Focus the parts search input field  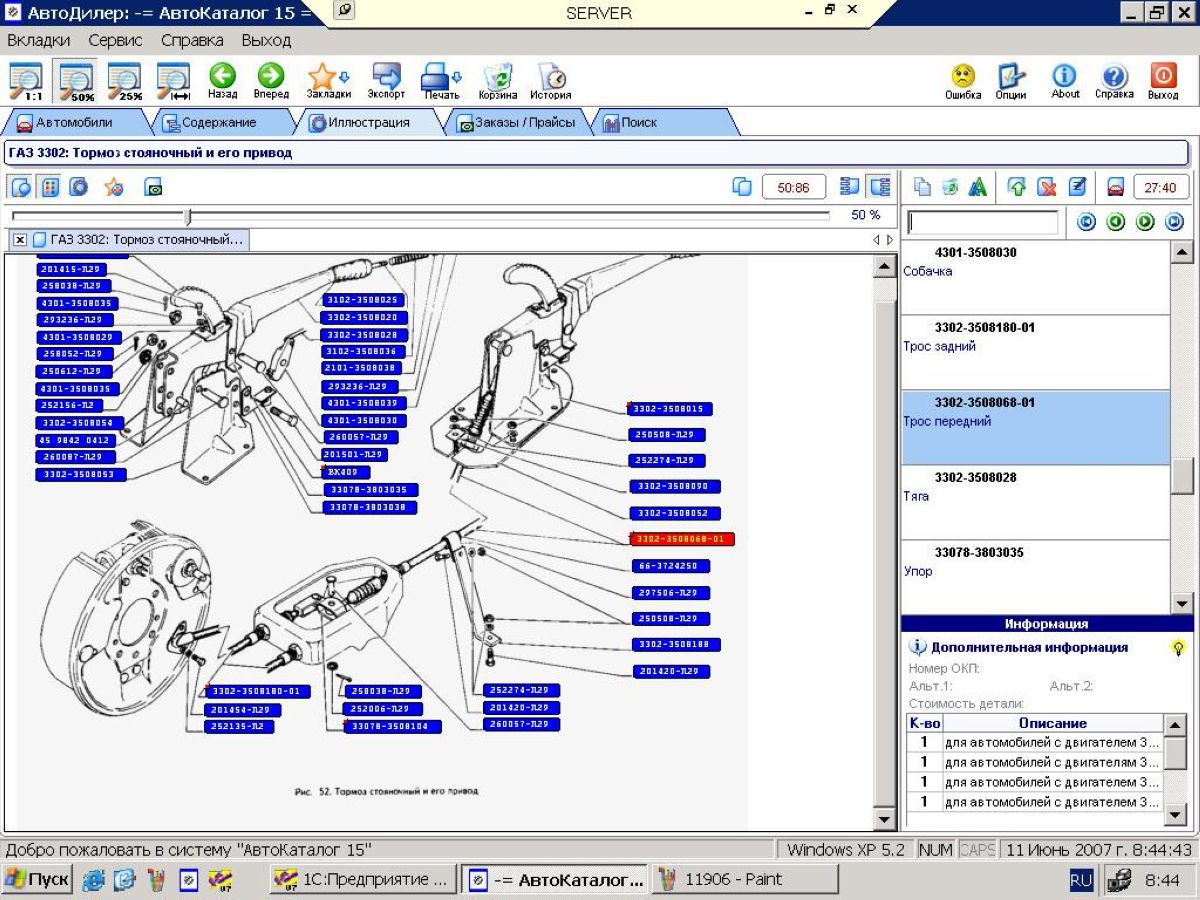982,222
